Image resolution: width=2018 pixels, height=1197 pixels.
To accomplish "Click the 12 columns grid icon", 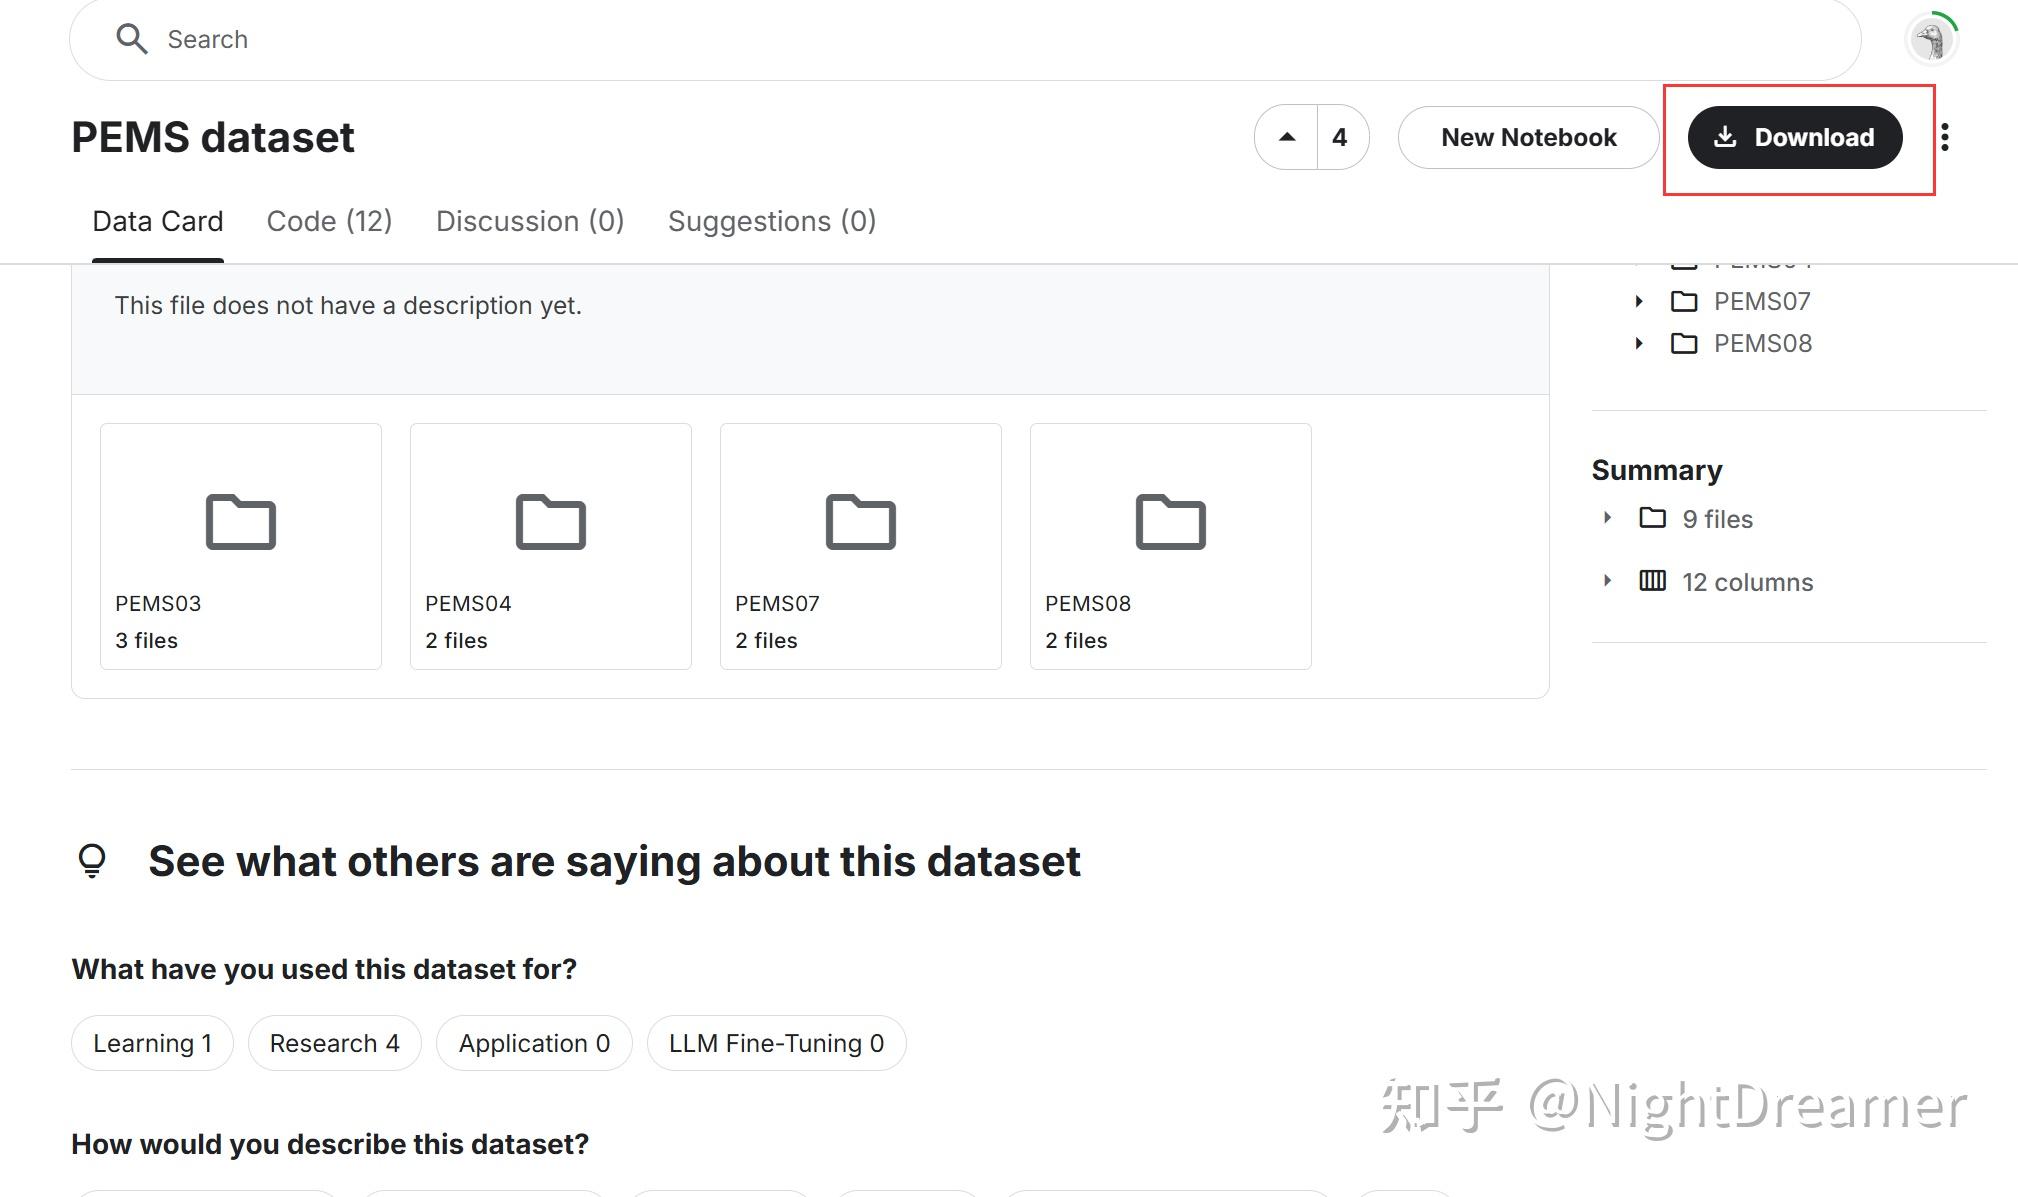I will coord(1652,581).
